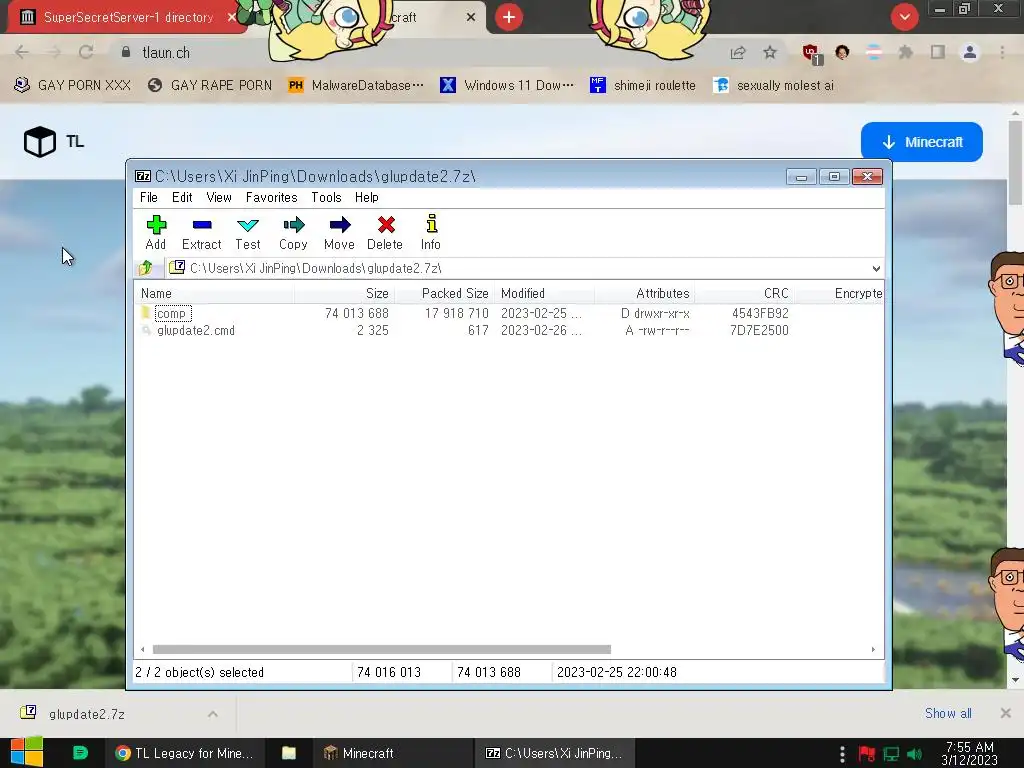Select the glupdate2.cmd file
Viewport: 1024px width, 768px height.
coord(196,330)
